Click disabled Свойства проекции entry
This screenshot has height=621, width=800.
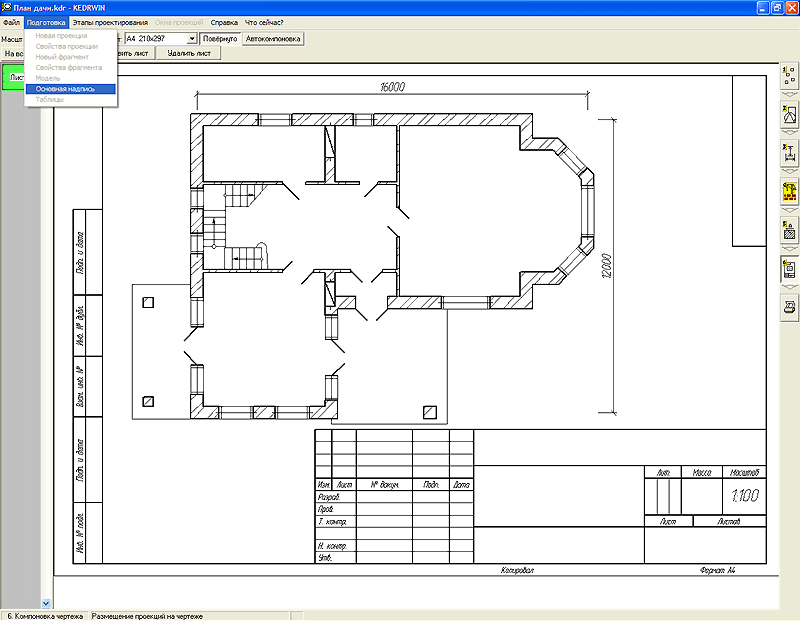[x=70, y=46]
